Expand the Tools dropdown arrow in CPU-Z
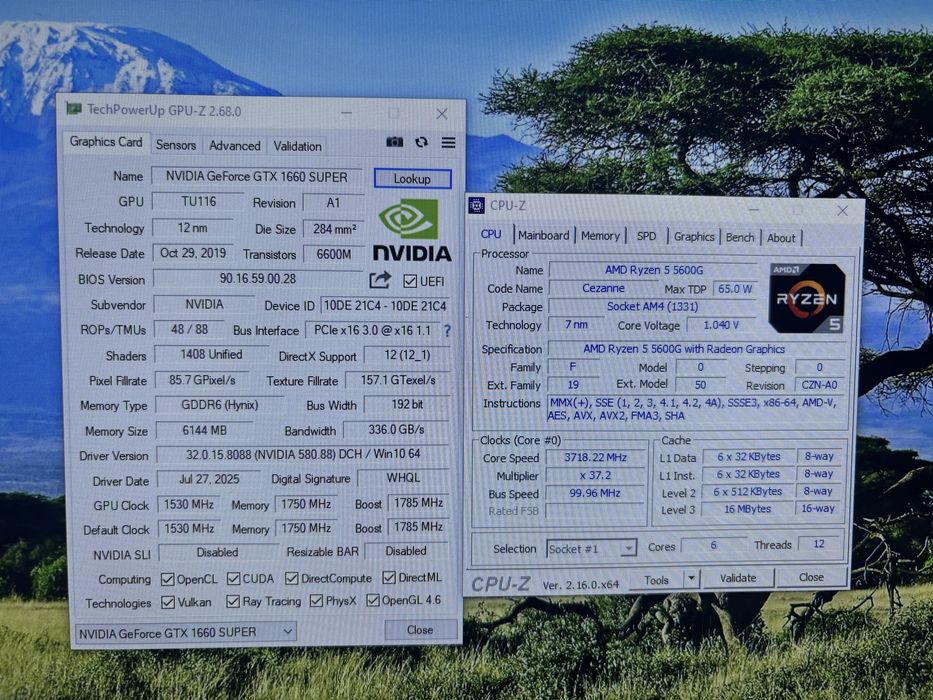Screen dimensions: 933x700 (691, 578)
